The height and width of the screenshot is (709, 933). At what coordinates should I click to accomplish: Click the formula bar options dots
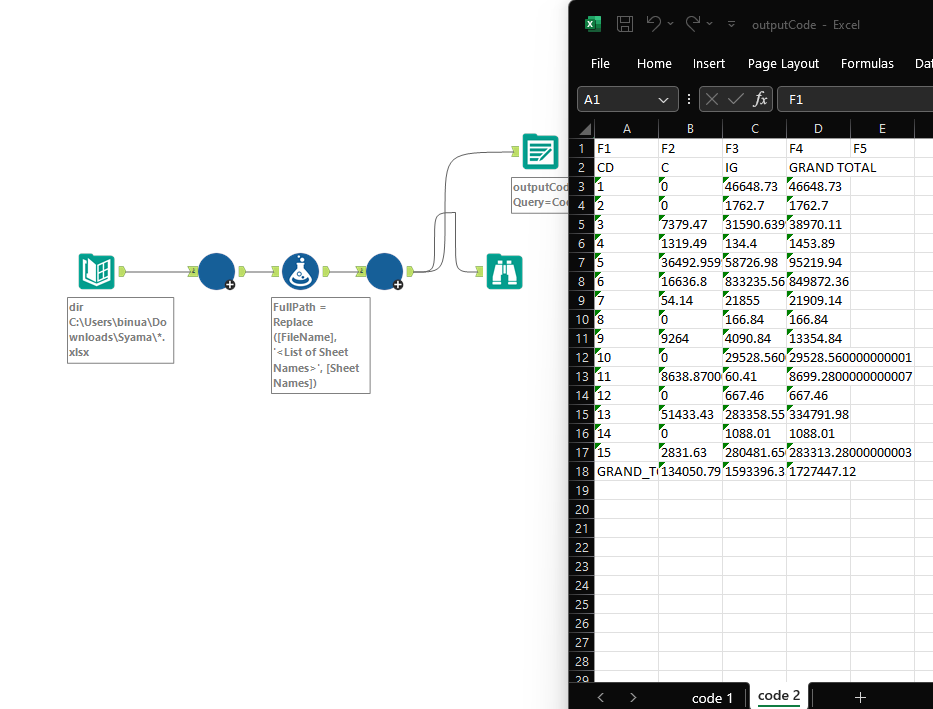pyautogui.click(x=688, y=99)
